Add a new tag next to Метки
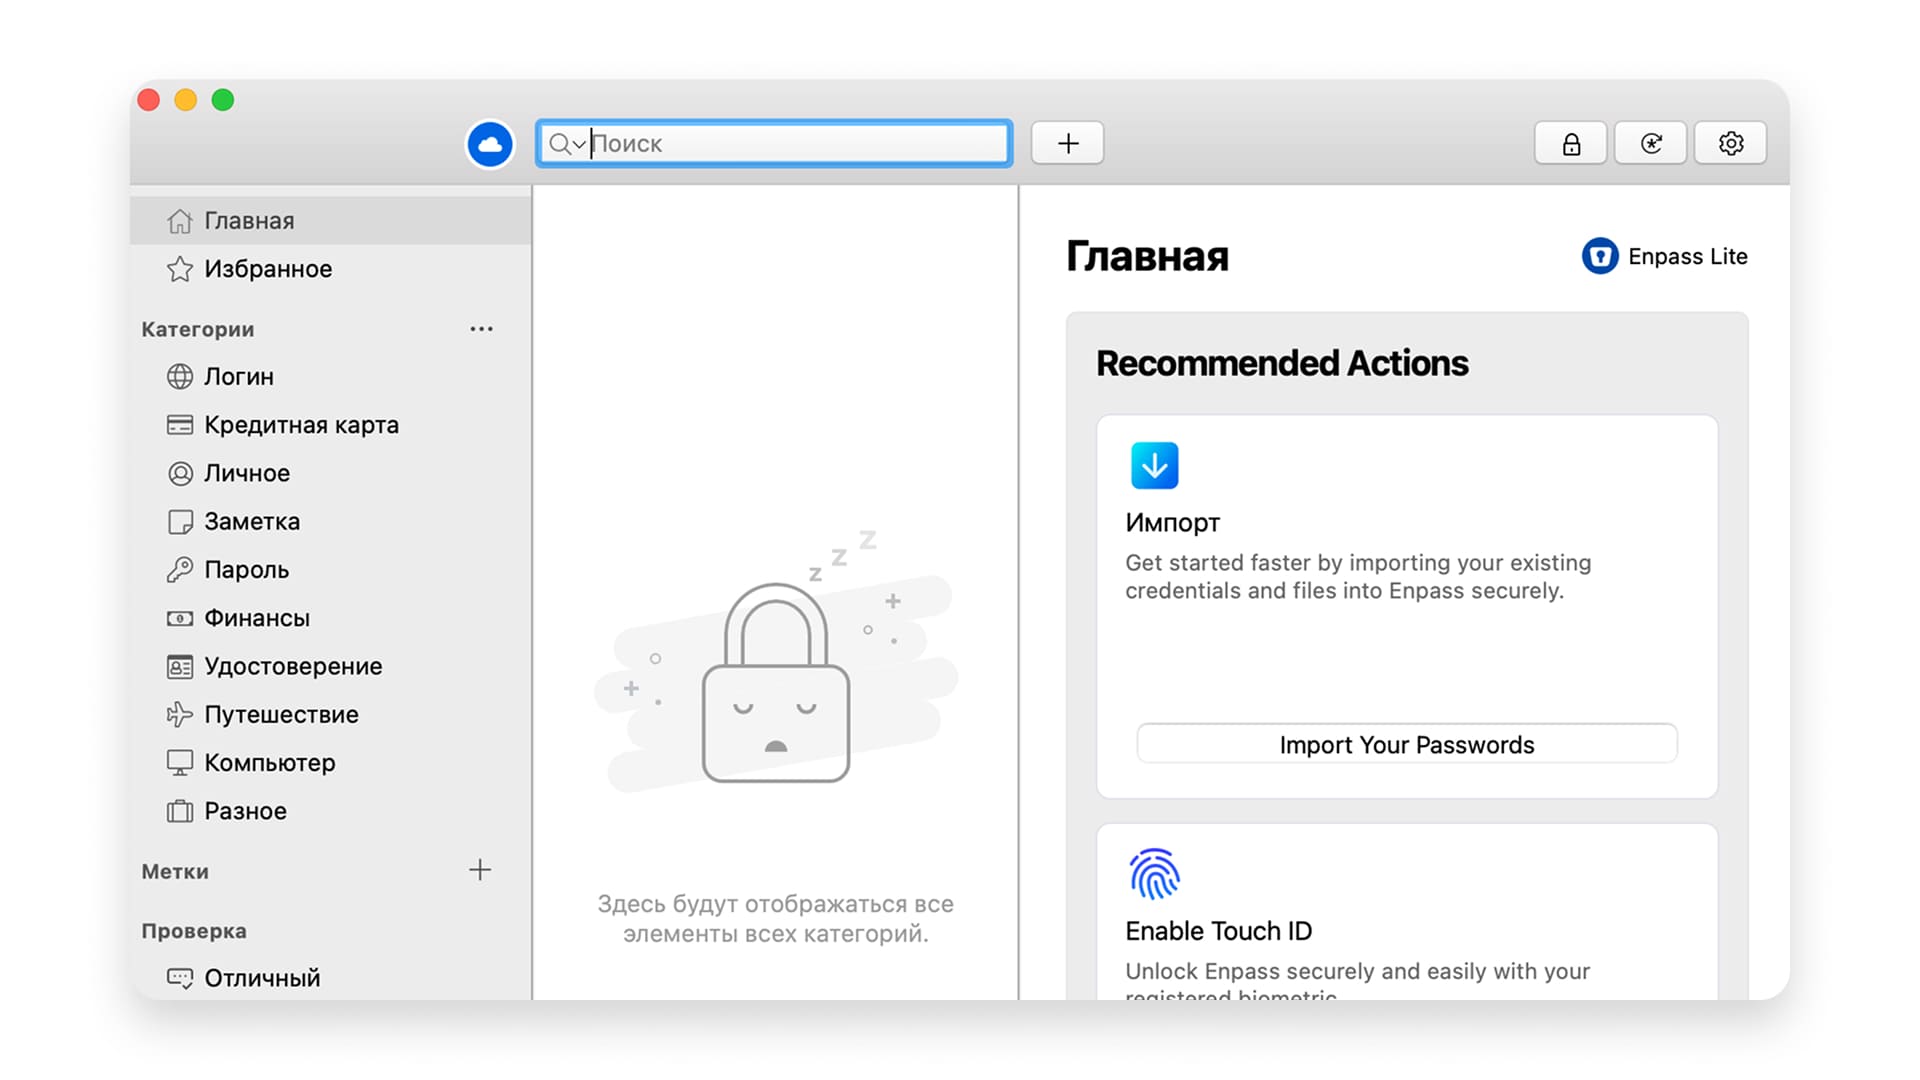 click(x=480, y=870)
